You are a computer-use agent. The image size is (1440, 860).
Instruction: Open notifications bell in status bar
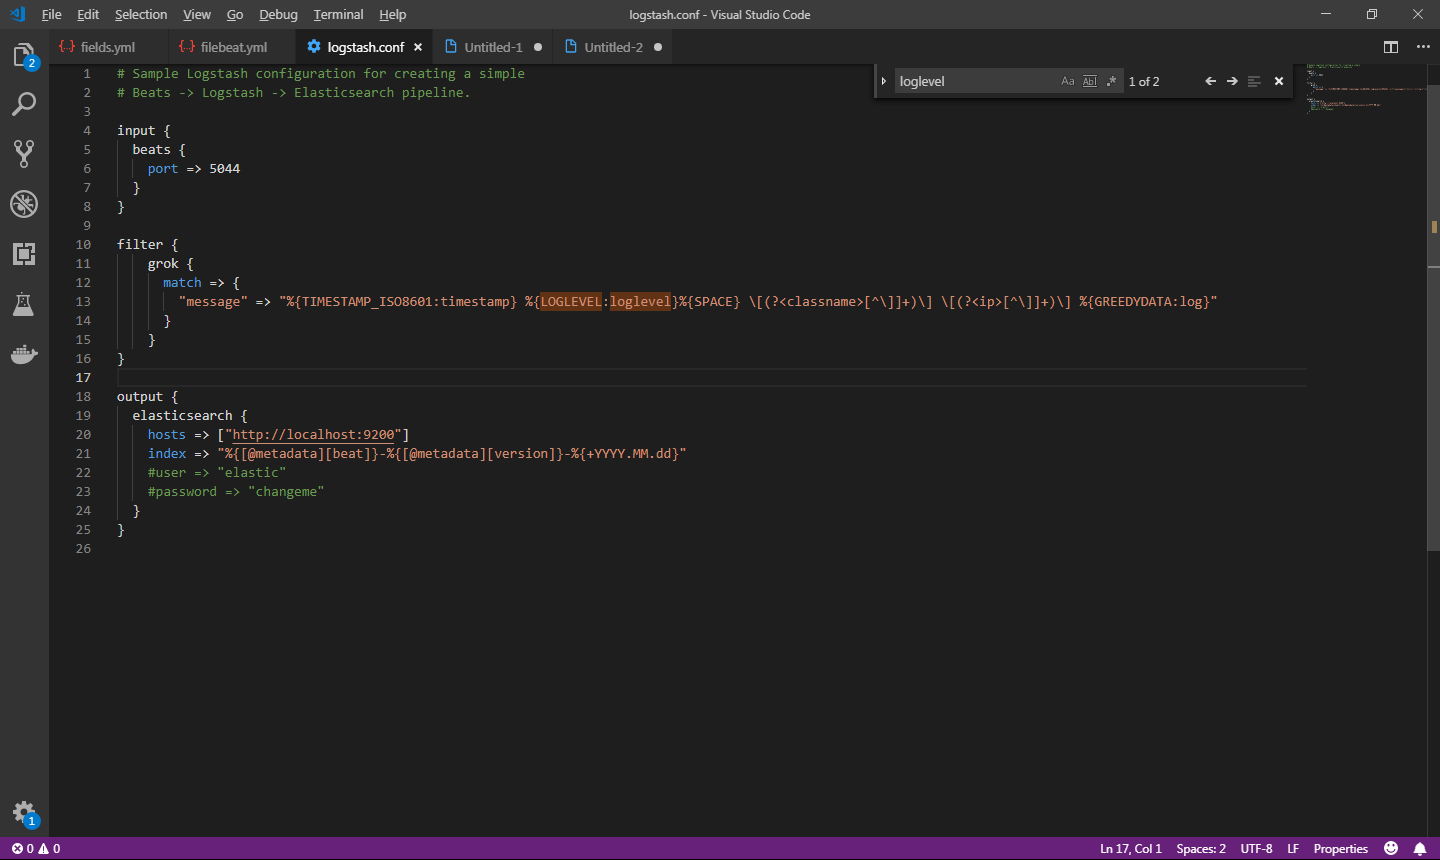1420,848
